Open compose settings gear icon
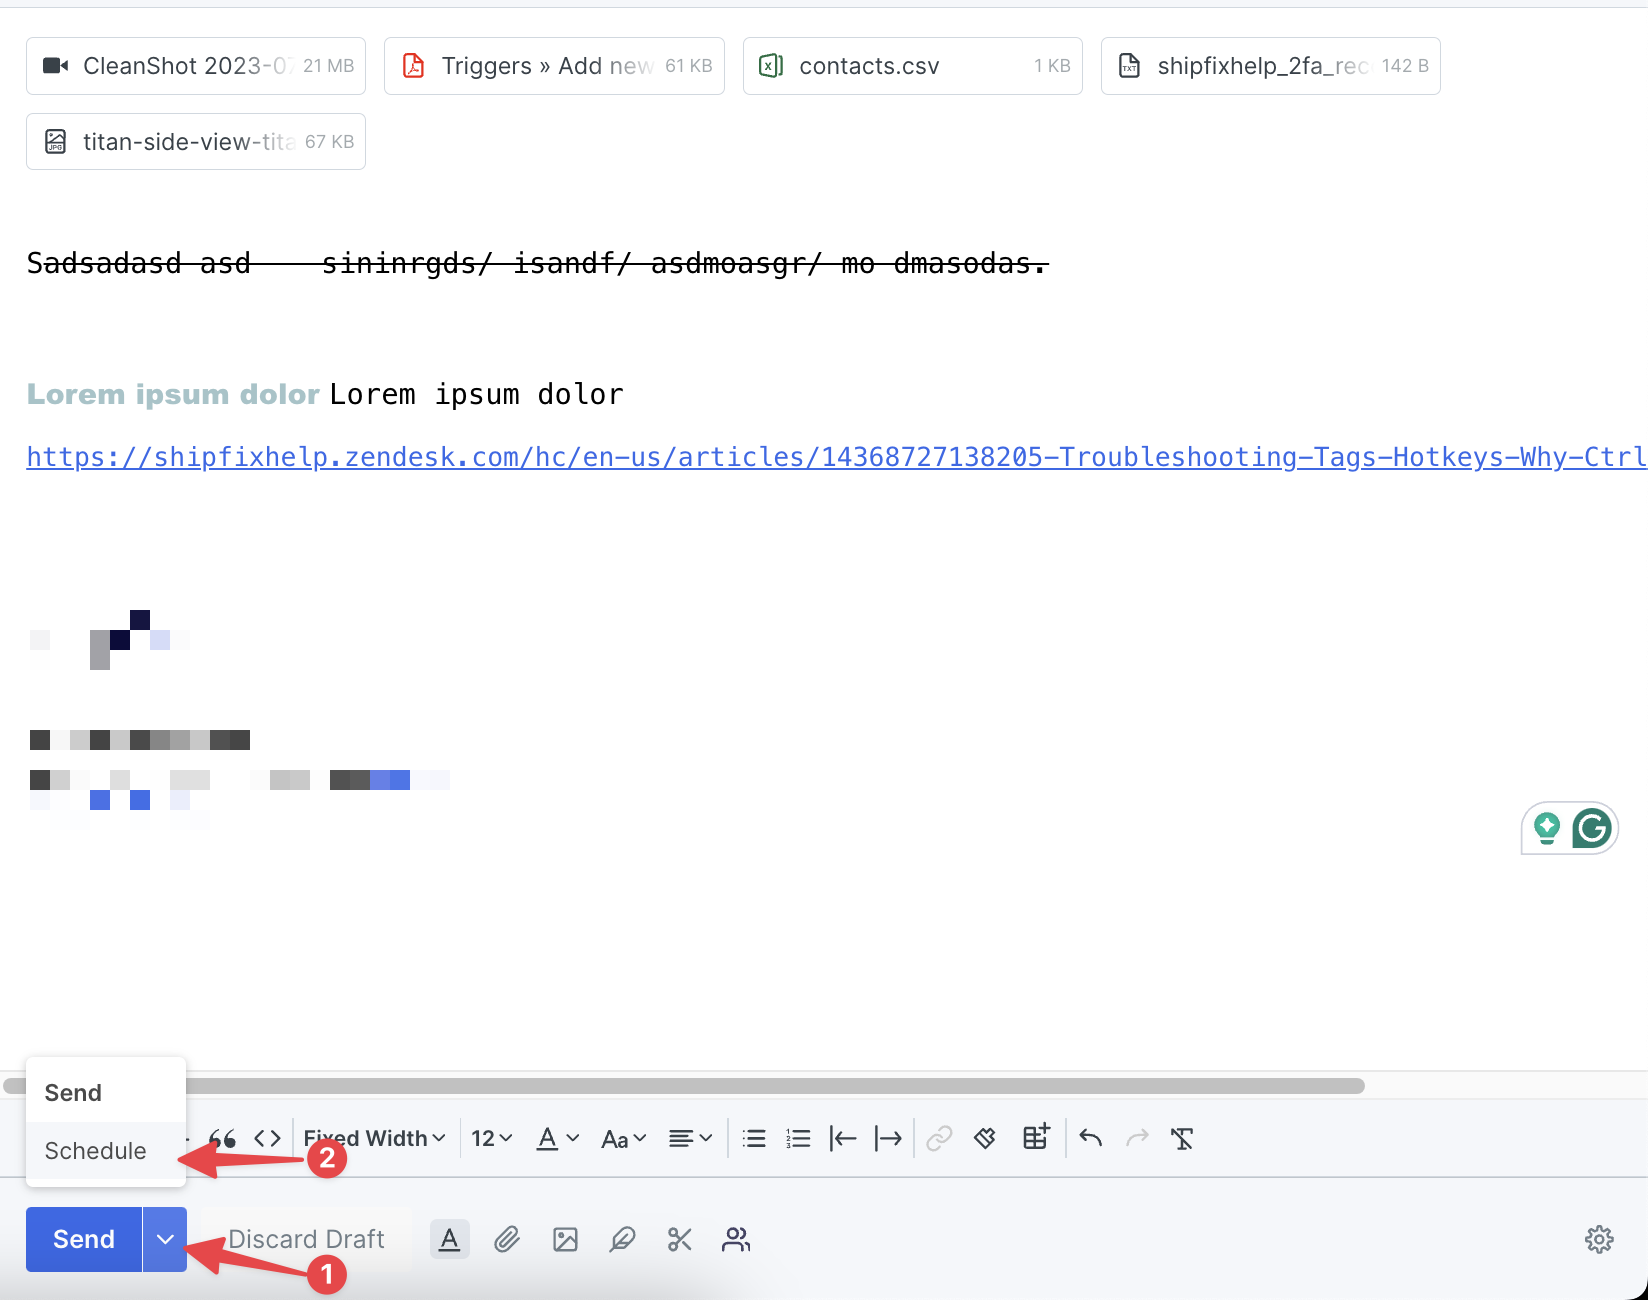The height and width of the screenshot is (1300, 1648). point(1599,1240)
